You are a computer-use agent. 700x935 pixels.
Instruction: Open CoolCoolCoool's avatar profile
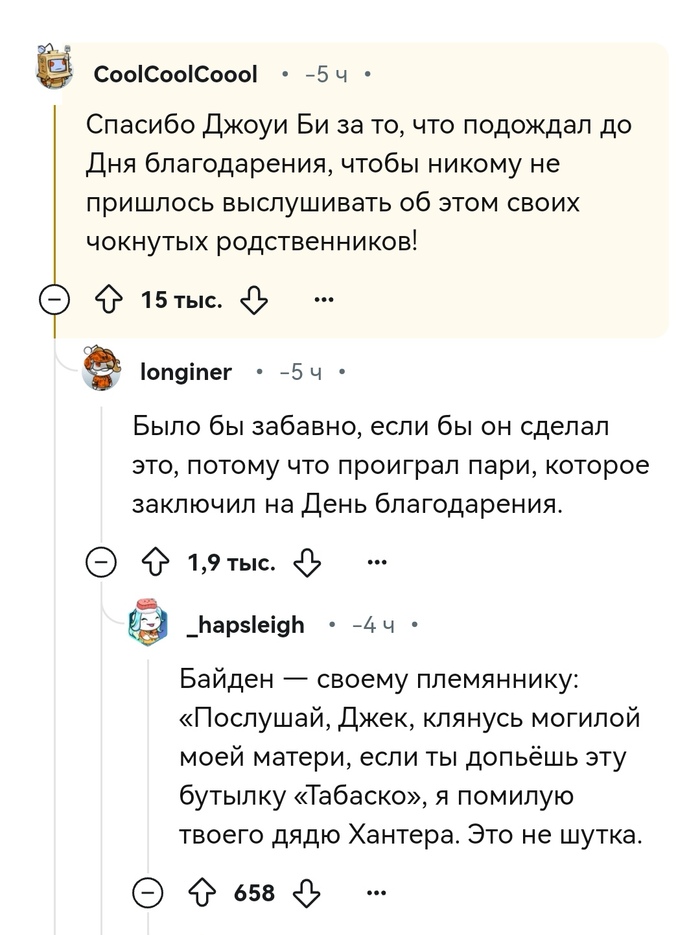click(x=56, y=70)
